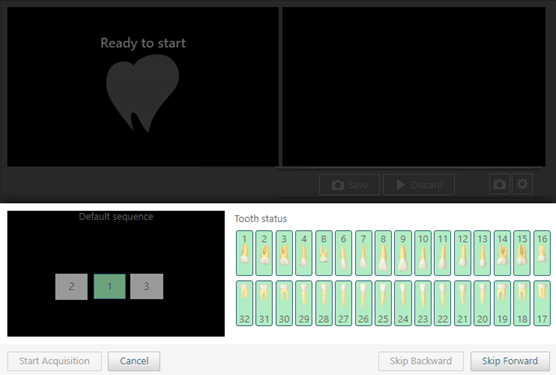Image resolution: width=556 pixels, height=375 pixels.
Task: Select tooth 17 in the lower row
Action: 542,303
